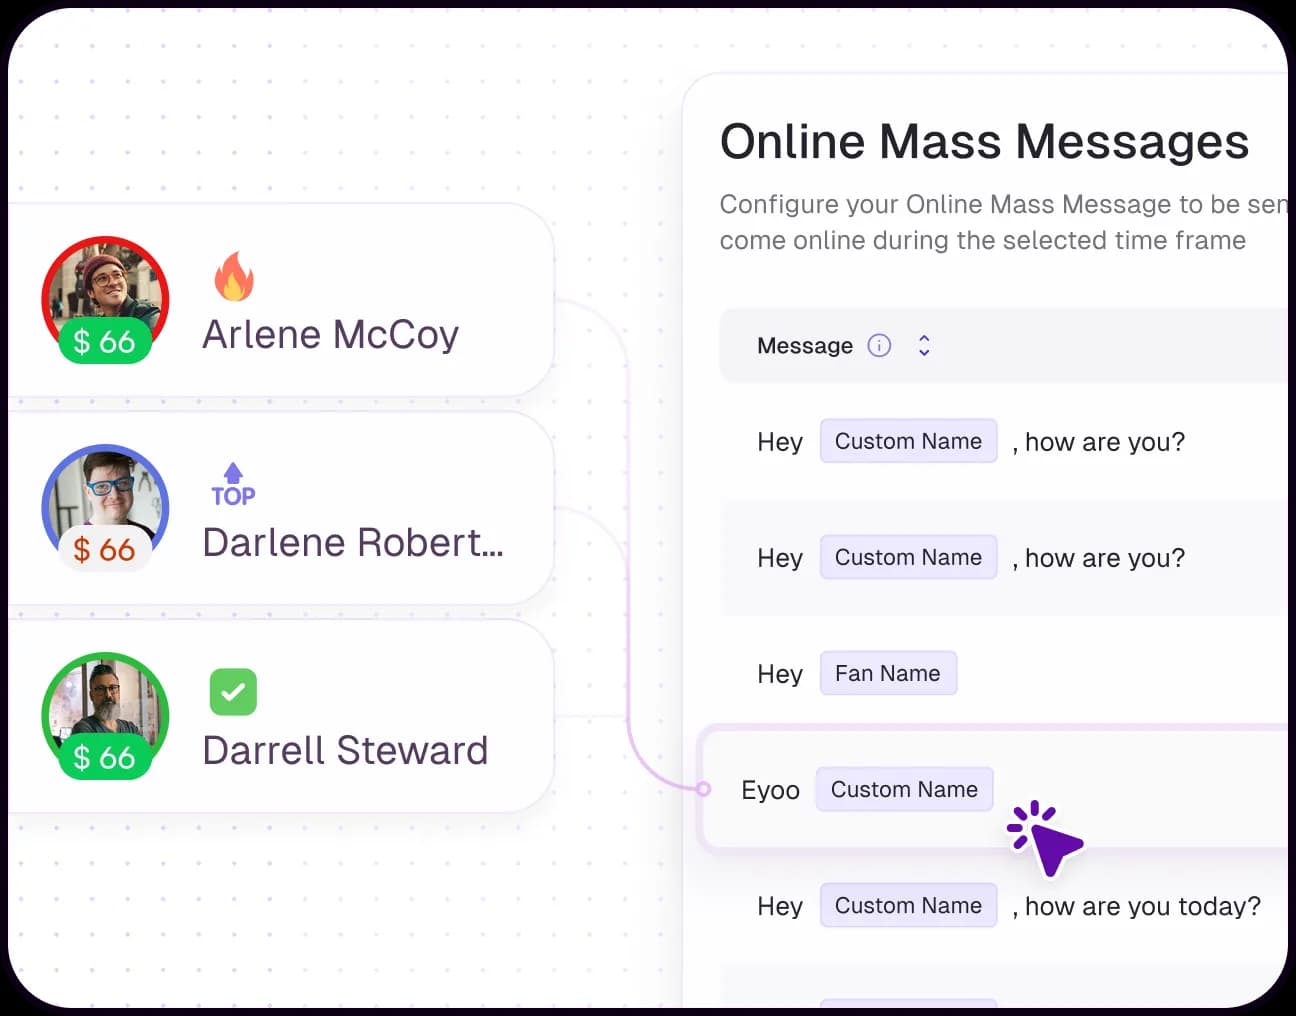This screenshot has width=1296, height=1016.
Task: Click 'Hey' in the Fan Name row
Action: coord(780,674)
